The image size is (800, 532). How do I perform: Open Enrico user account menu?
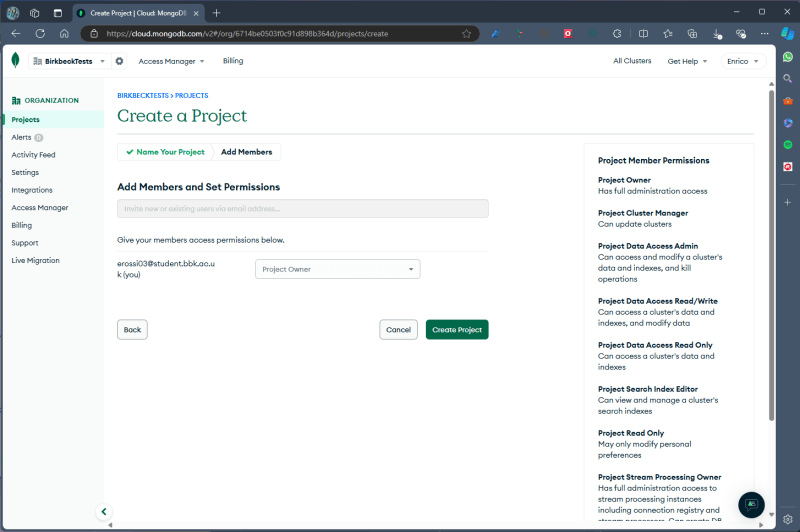[x=743, y=61]
